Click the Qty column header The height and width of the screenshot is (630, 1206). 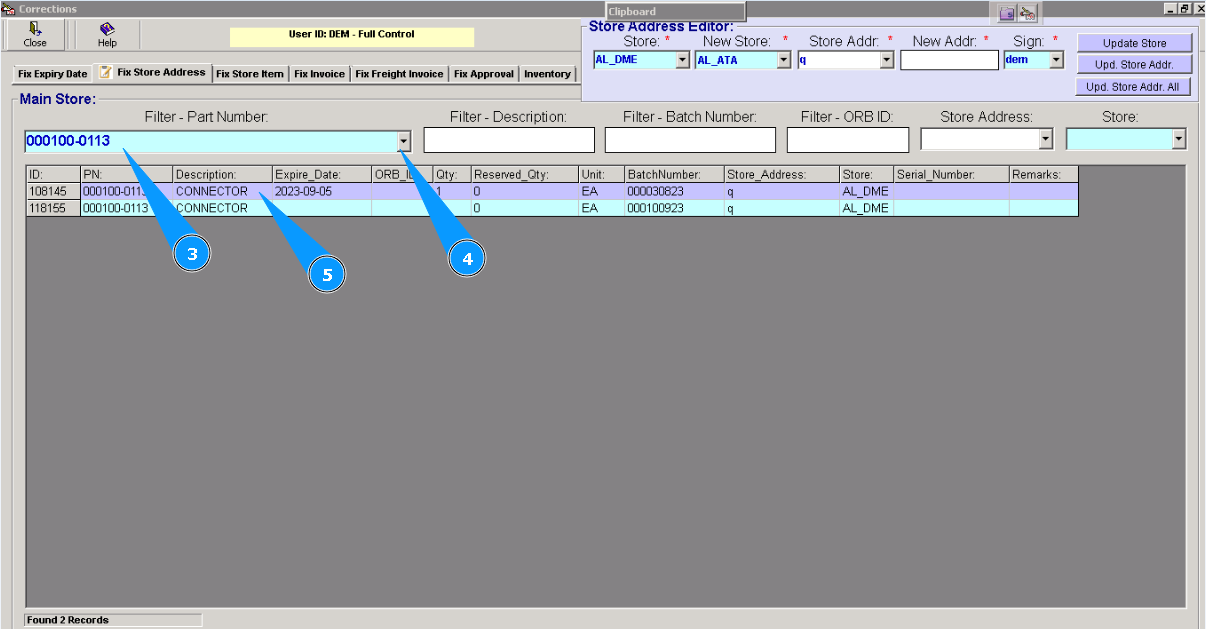(x=451, y=174)
